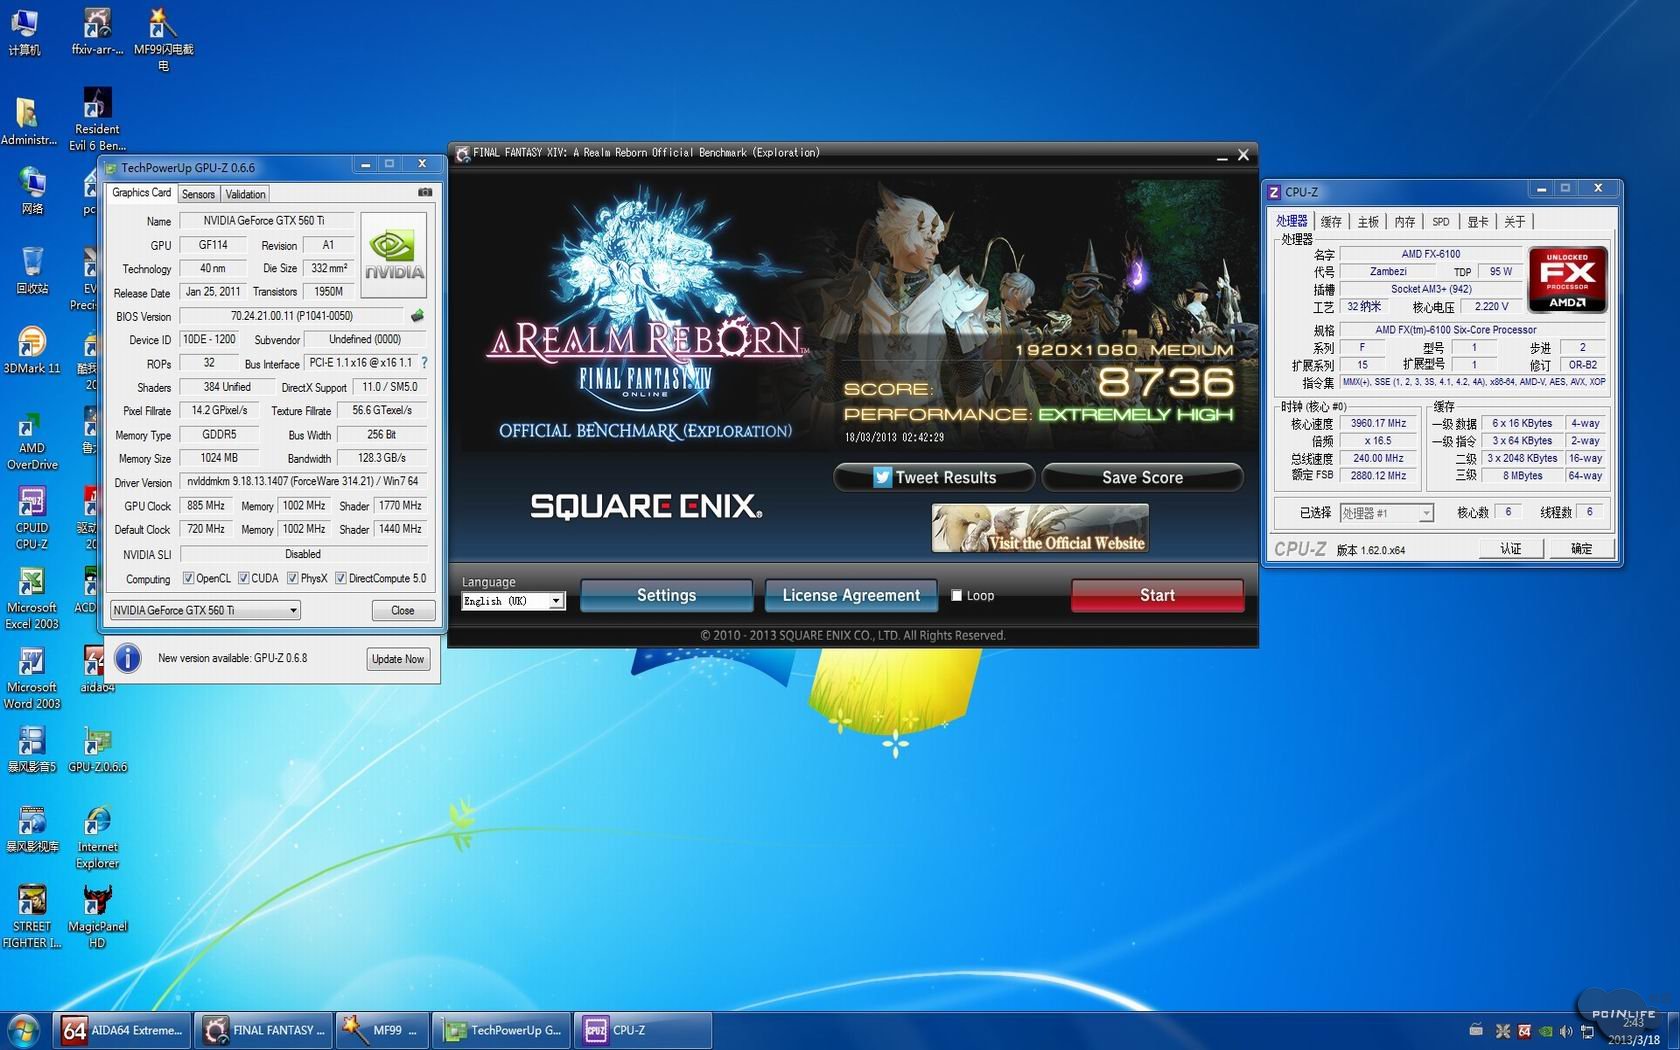Click the GPU-Z BIOS save chip icon
The height and width of the screenshot is (1050, 1680).
(417, 316)
